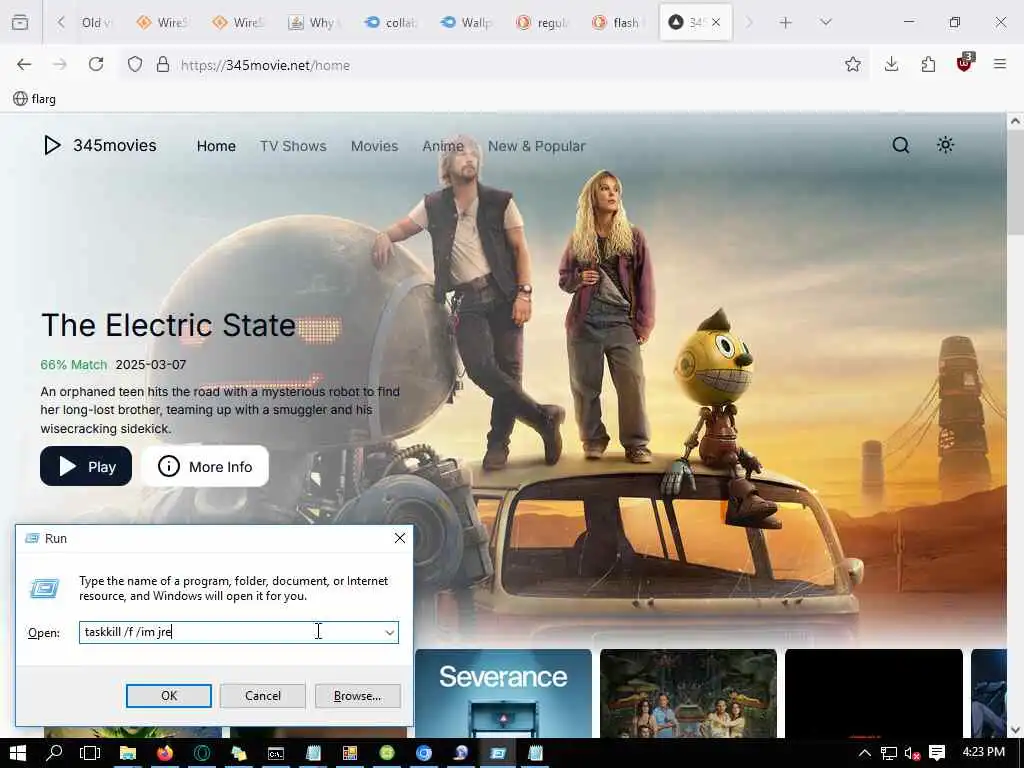Cancel the Run dialog

coord(263,696)
